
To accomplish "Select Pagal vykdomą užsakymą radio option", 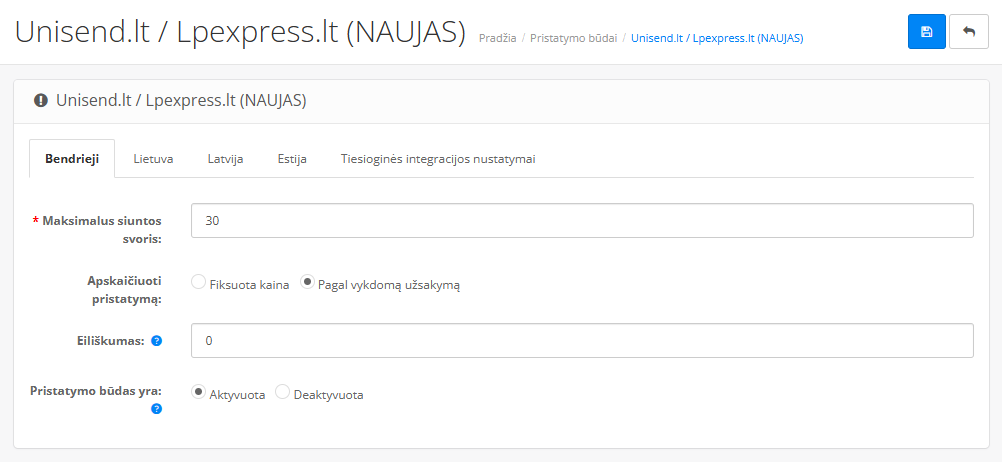I will 308,283.
